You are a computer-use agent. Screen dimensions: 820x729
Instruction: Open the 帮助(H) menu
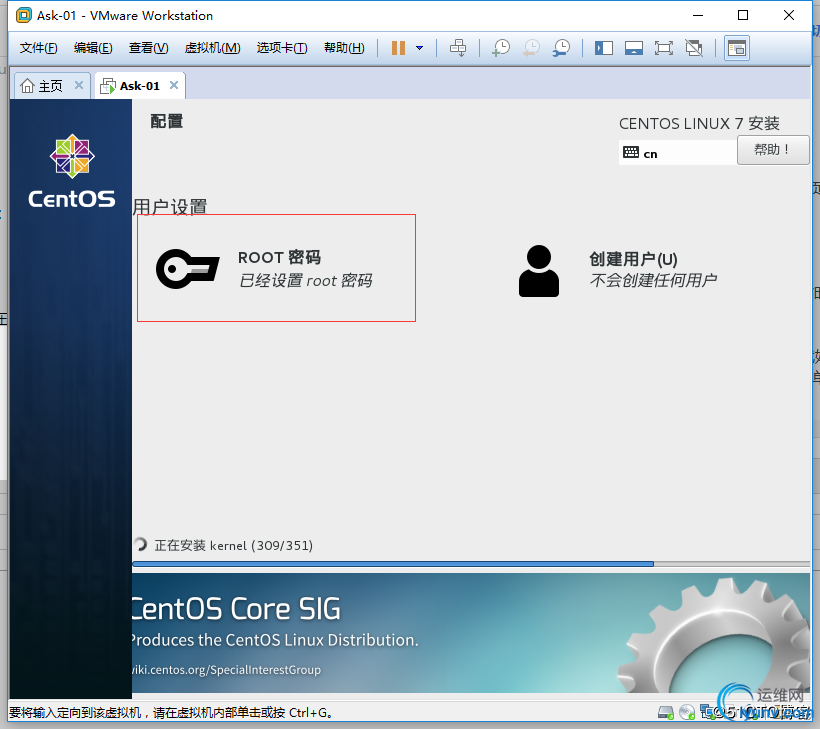[x=344, y=48]
